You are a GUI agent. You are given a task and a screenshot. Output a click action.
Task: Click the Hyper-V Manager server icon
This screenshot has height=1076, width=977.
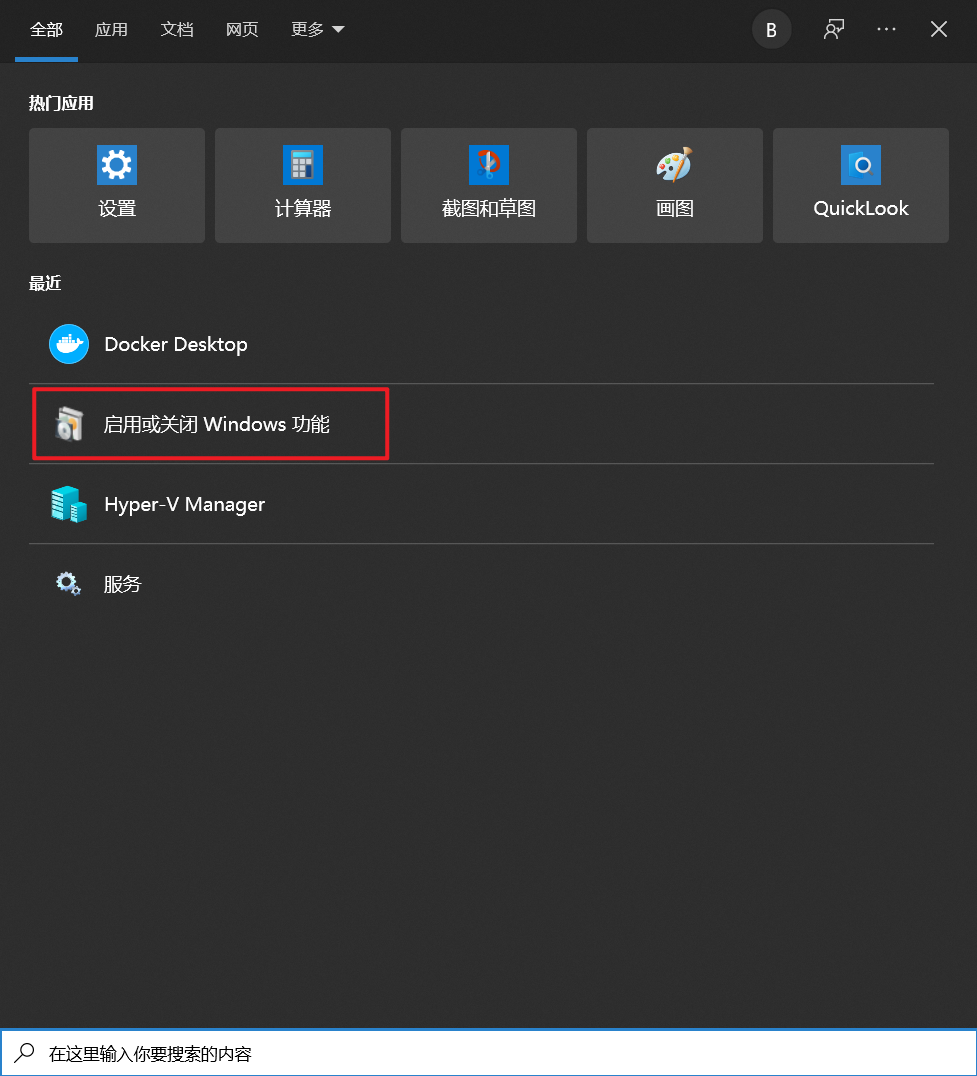69,504
